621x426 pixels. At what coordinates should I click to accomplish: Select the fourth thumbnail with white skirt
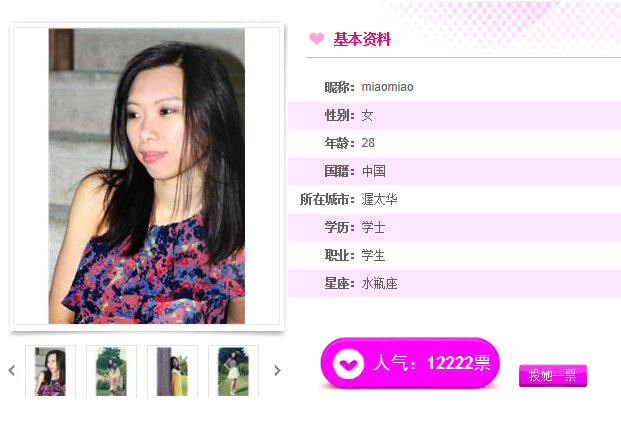(233, 371)
